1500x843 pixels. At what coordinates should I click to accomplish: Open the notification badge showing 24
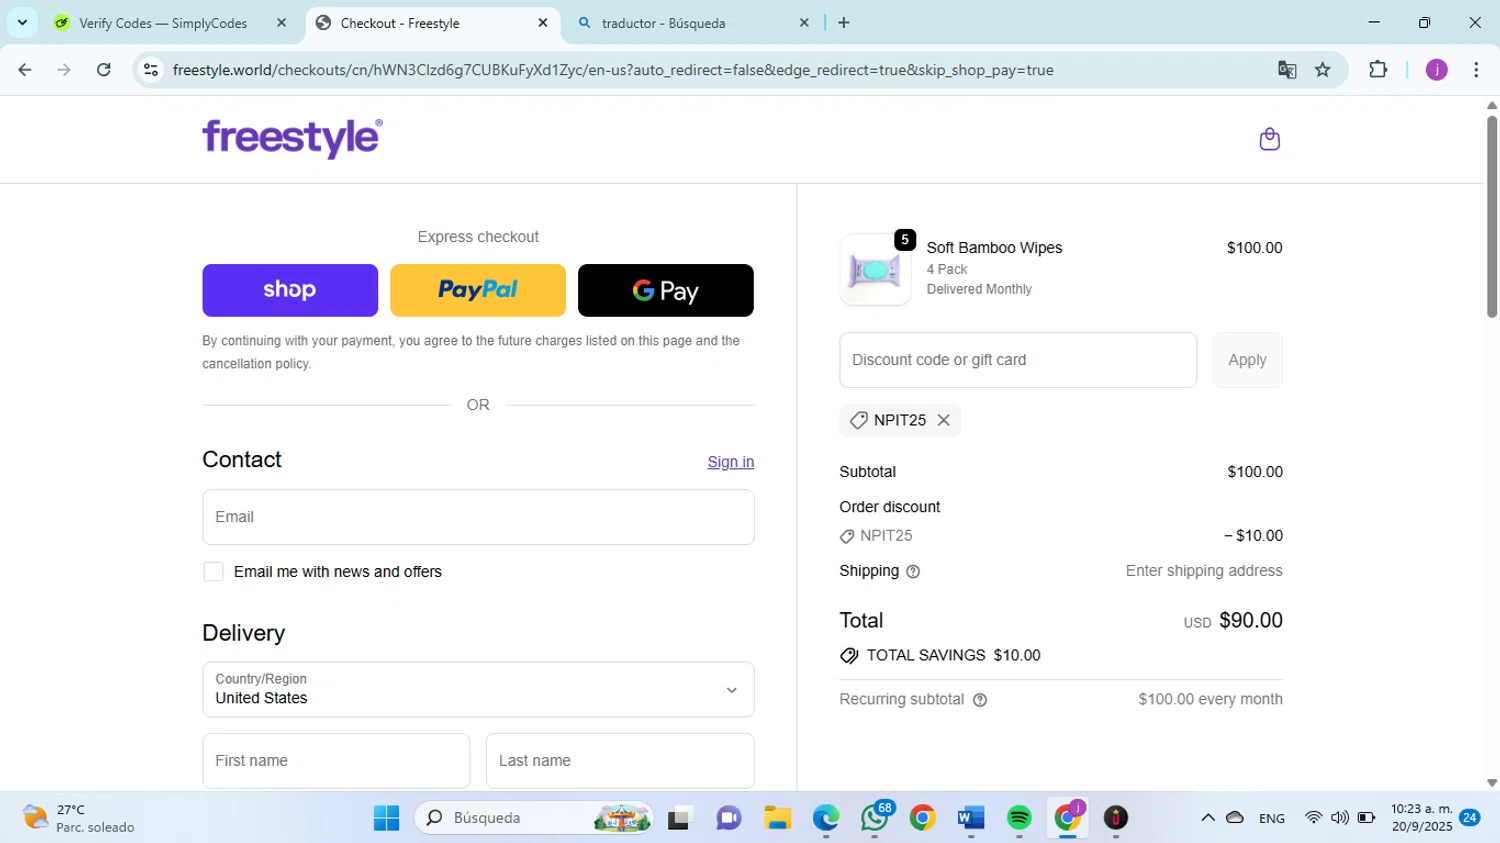tap(1469, 818)
